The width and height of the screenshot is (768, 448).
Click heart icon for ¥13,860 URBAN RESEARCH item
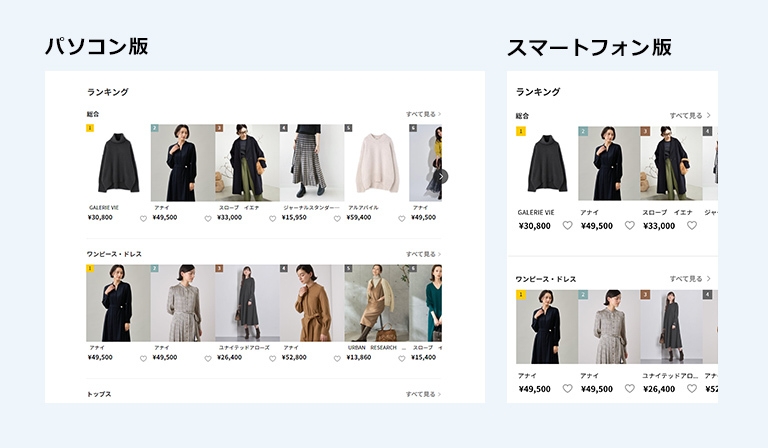click(x=401, y=358)
